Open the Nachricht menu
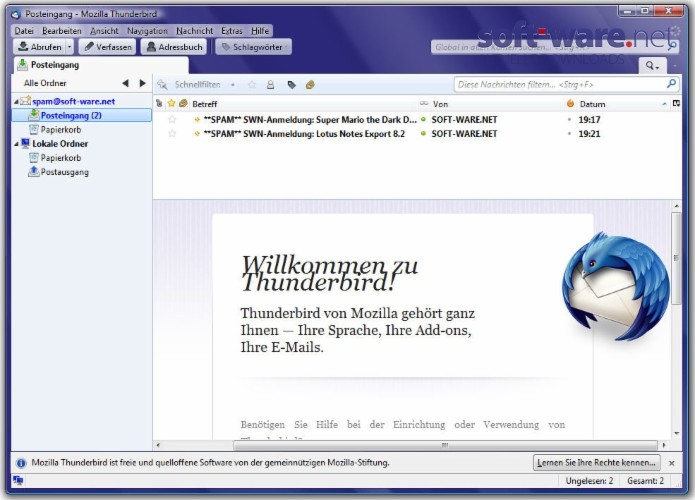Screen dimensions: 695x500 pyautogui.click(x=195, y=31)
